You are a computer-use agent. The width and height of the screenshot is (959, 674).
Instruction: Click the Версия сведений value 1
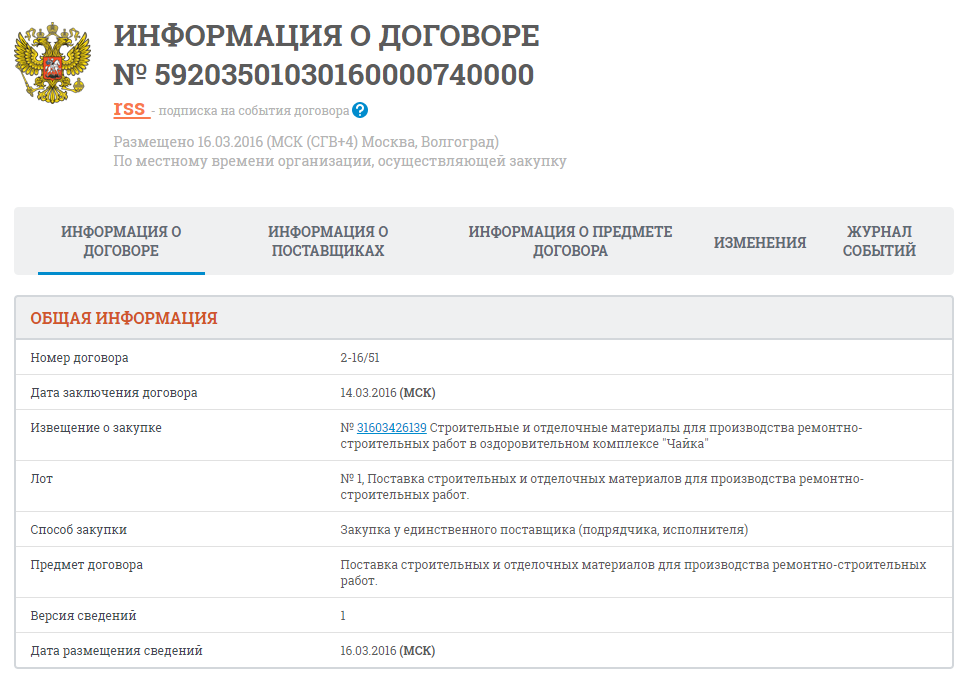click(x=343, y=616)
